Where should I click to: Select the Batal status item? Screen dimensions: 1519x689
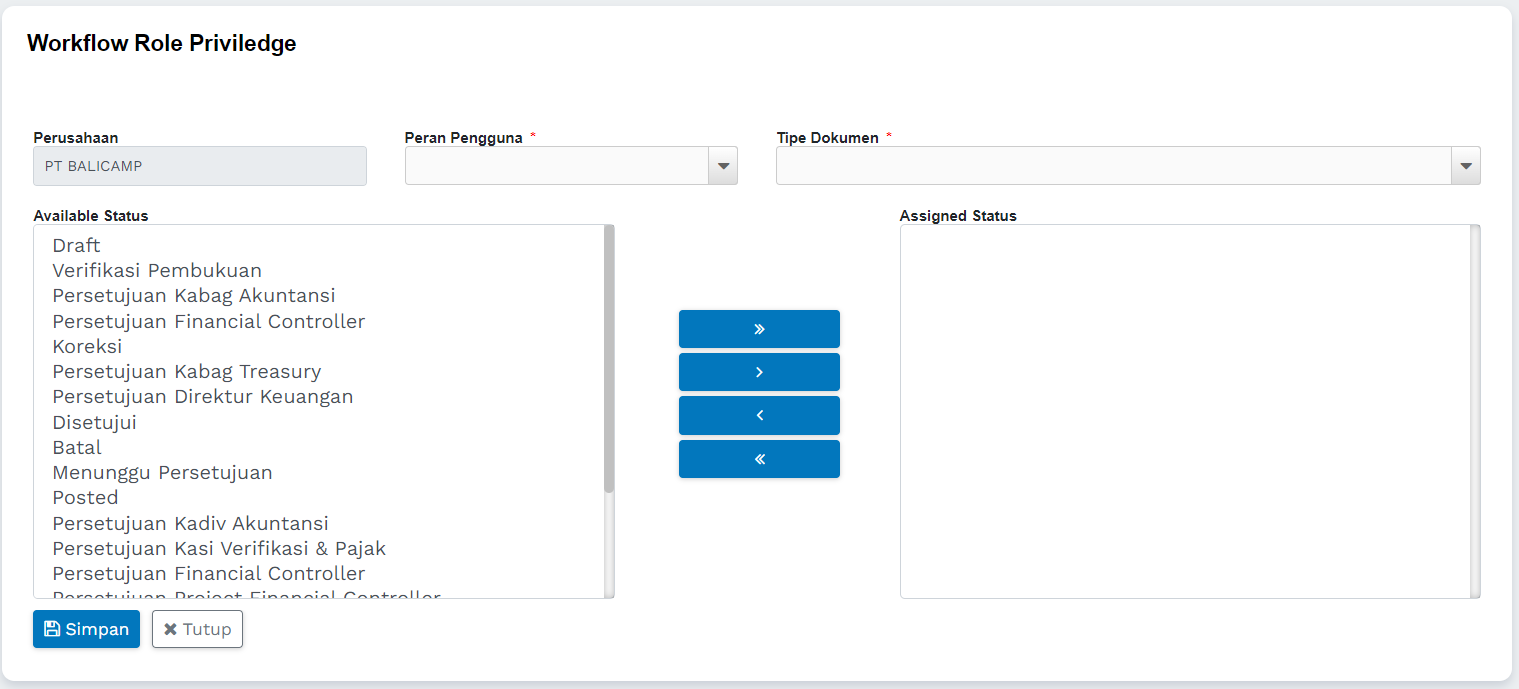click(x=77, y=447)
